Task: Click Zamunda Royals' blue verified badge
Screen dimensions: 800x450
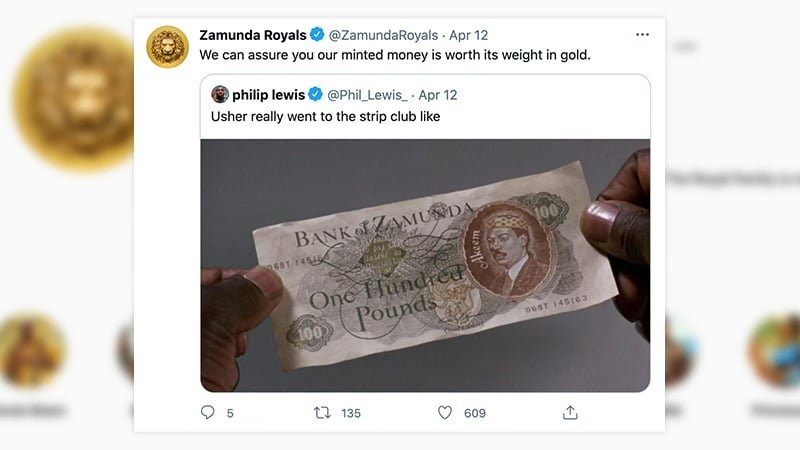Action: pos(317,34)
